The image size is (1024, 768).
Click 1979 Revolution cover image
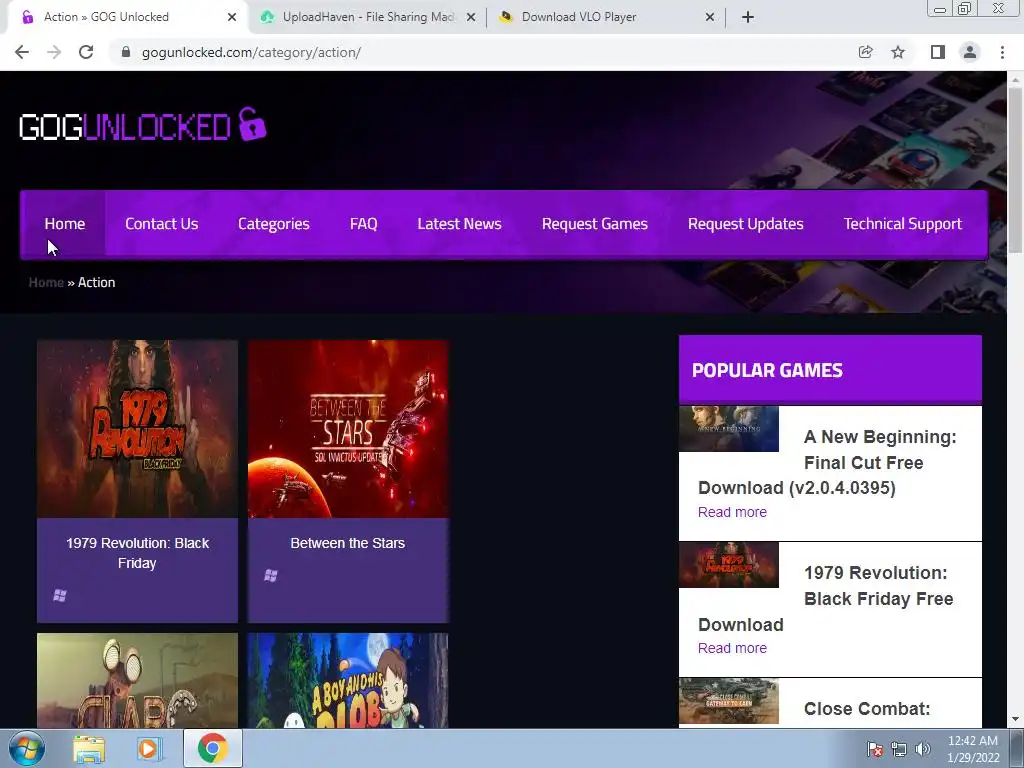coord(137,429)
